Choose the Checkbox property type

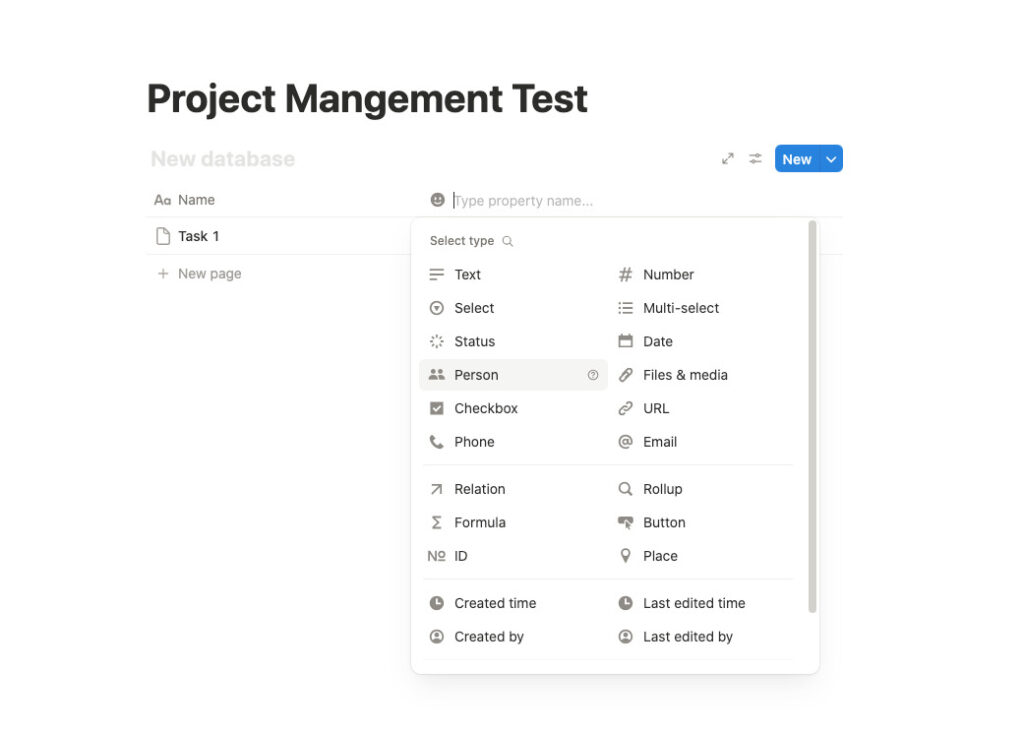point(486,408)
